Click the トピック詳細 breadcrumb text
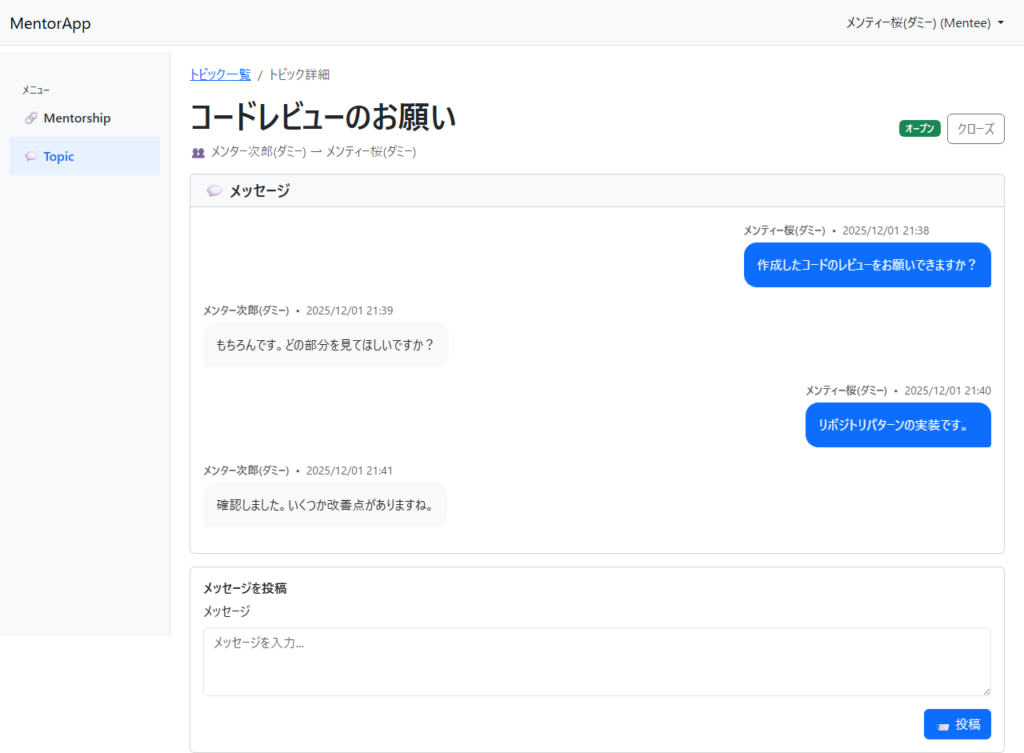Image resolution: width=1024 pixels, height=753 pixels. (299, 74)
